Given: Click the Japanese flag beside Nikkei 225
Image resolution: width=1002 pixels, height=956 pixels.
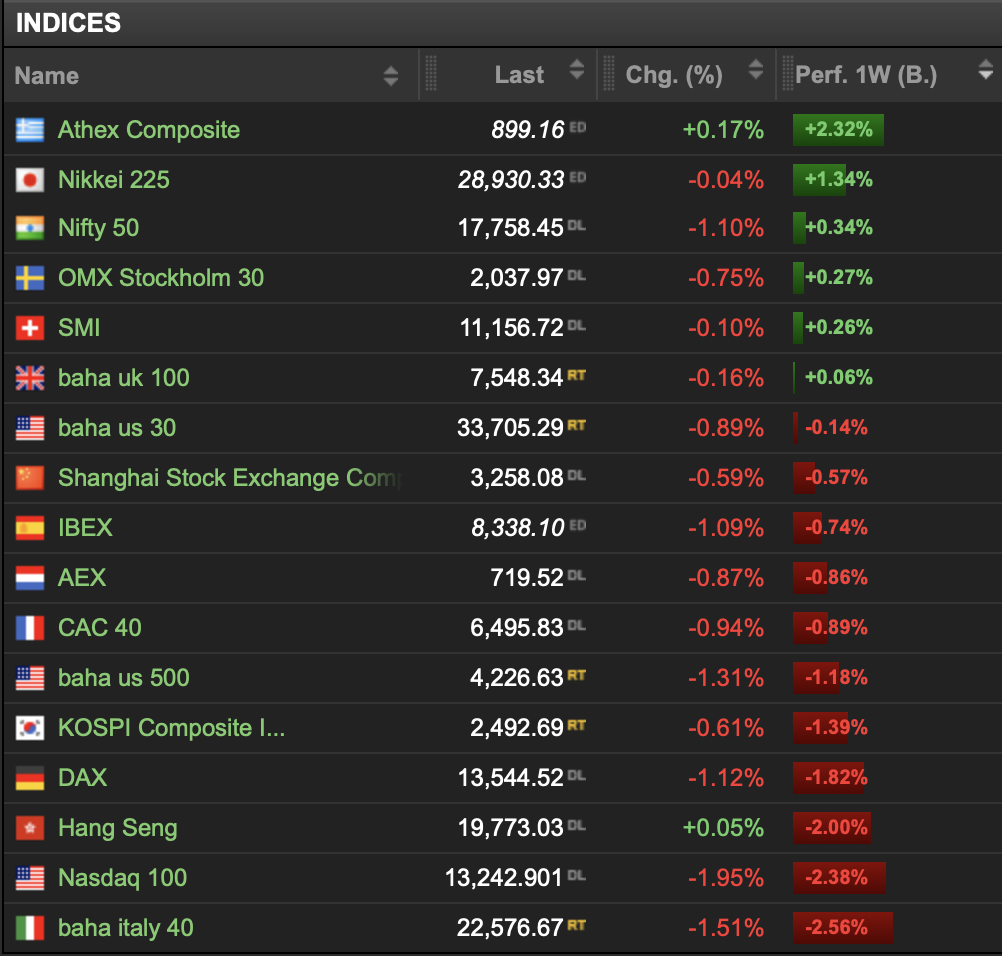Looking at the screenshot, I should point(30,180).
